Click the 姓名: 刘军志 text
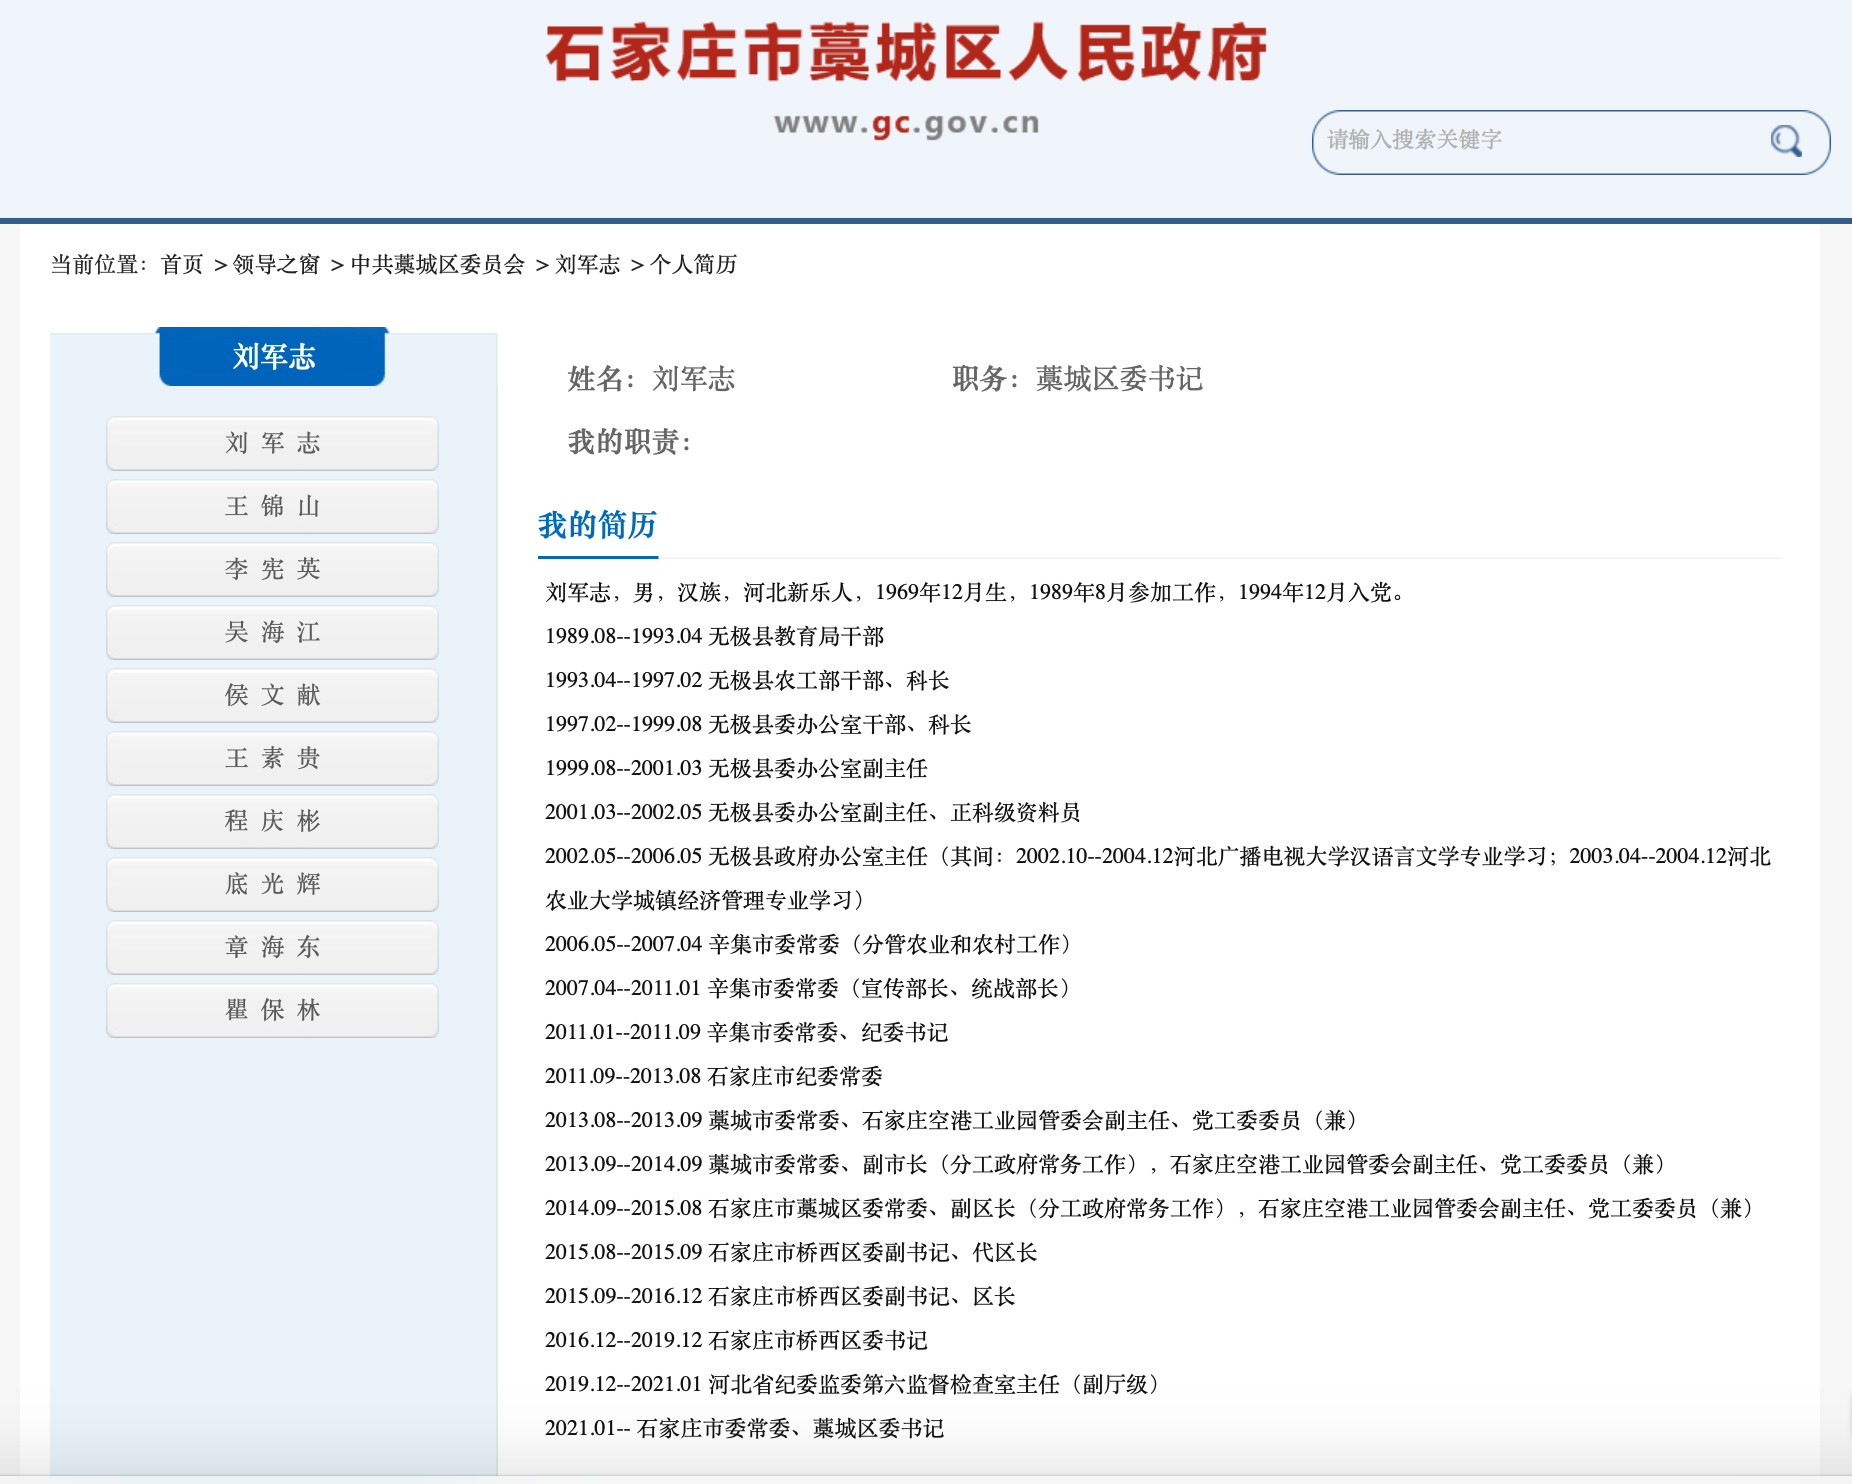 651,379
